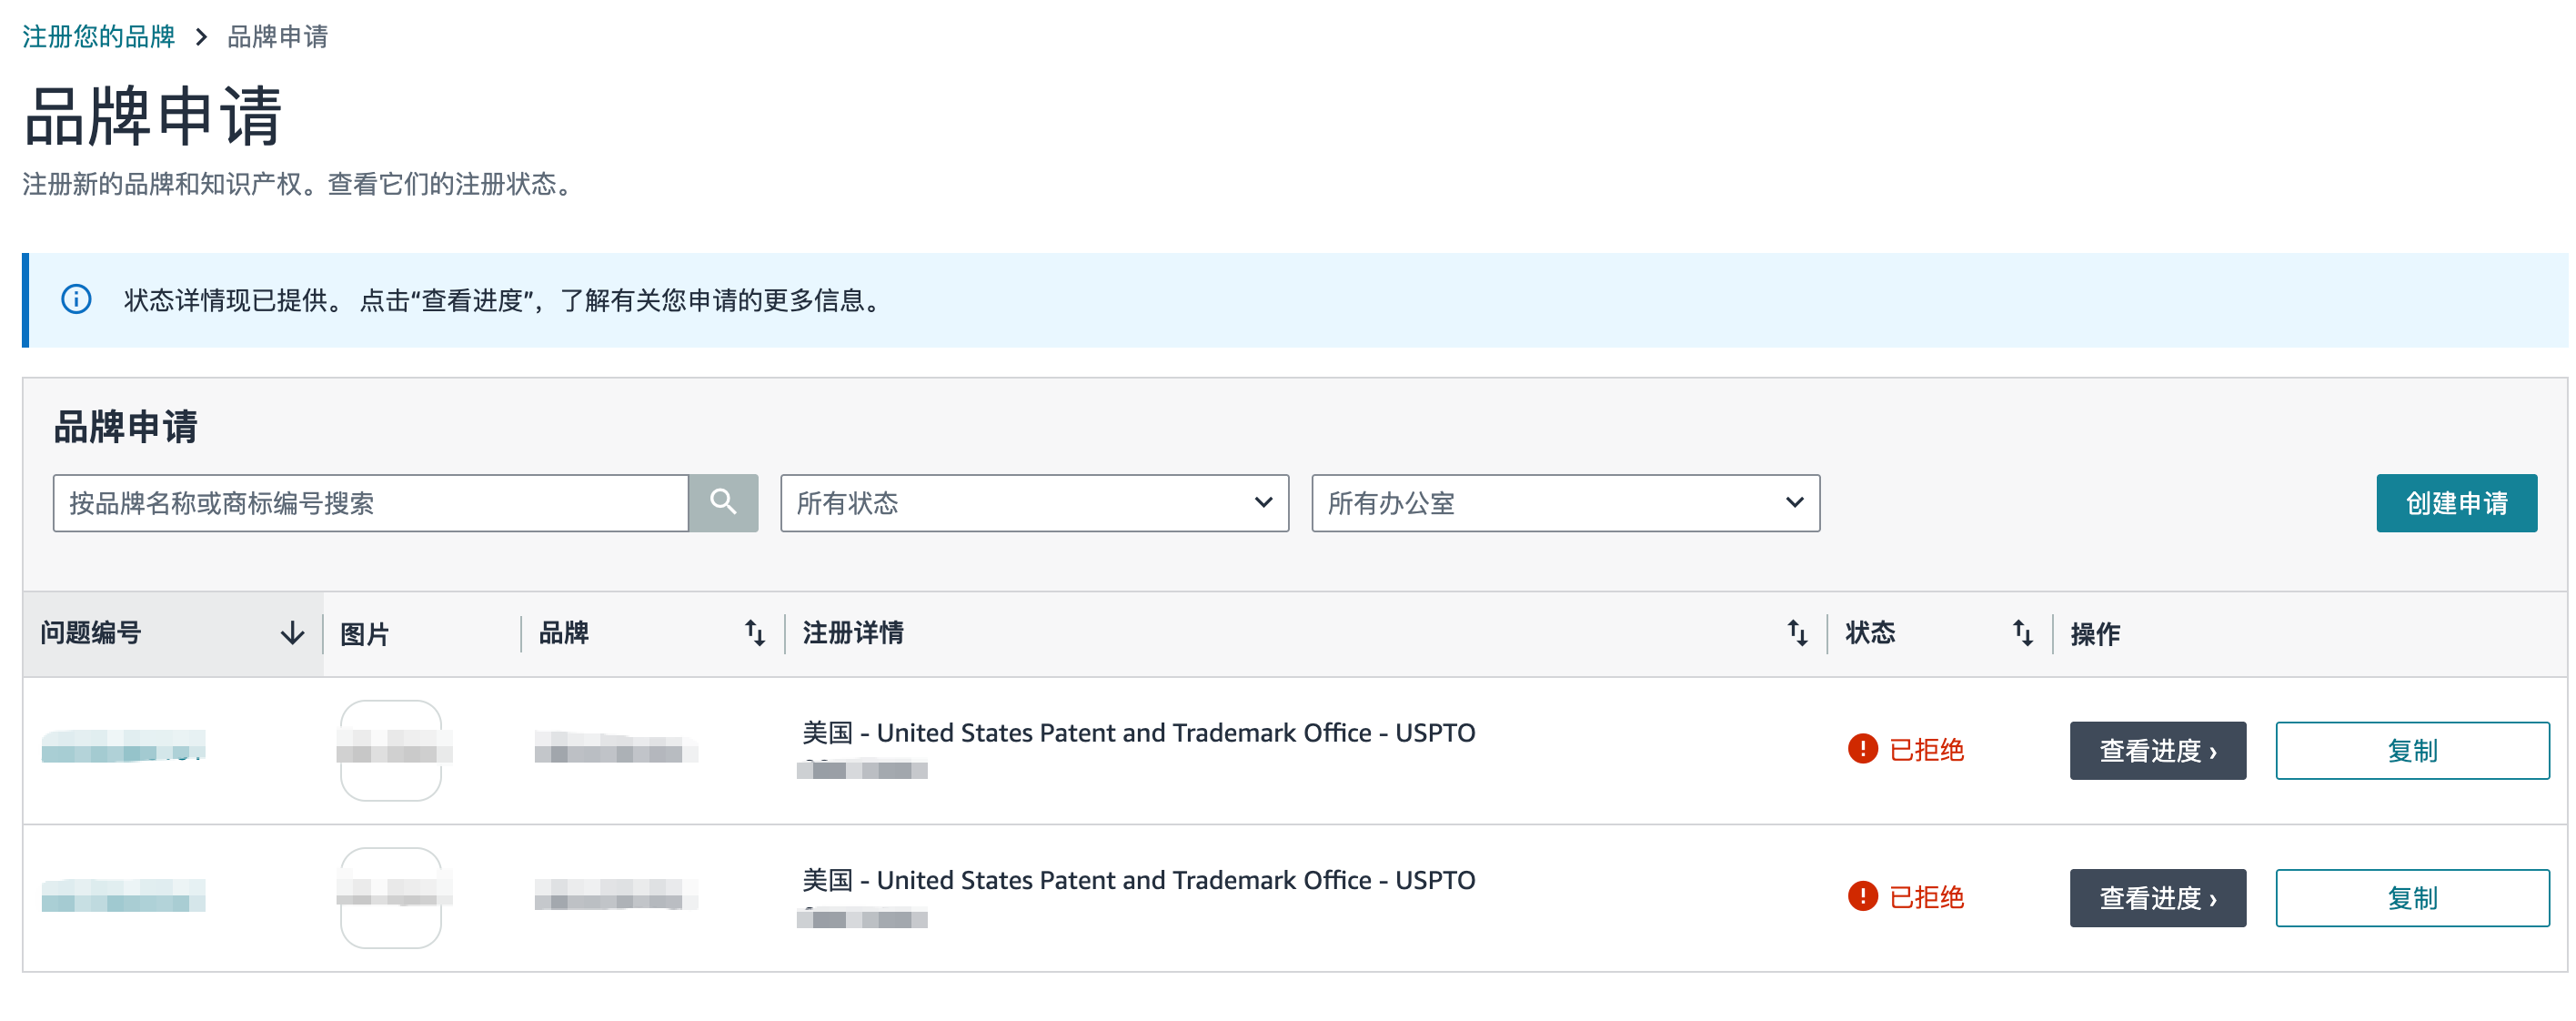
Task: Click the large 品牌申请 page heading
Action: click(153, 116)
